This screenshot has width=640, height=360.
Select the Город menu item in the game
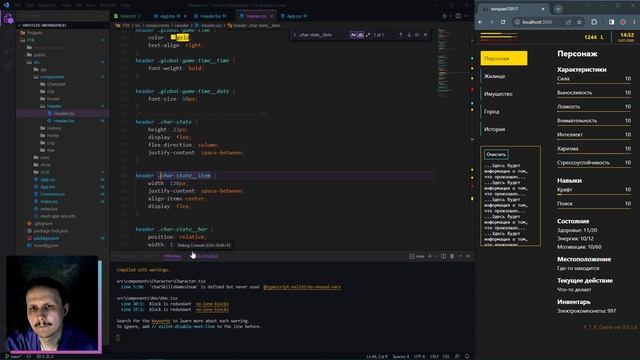(x=504, y=111)
